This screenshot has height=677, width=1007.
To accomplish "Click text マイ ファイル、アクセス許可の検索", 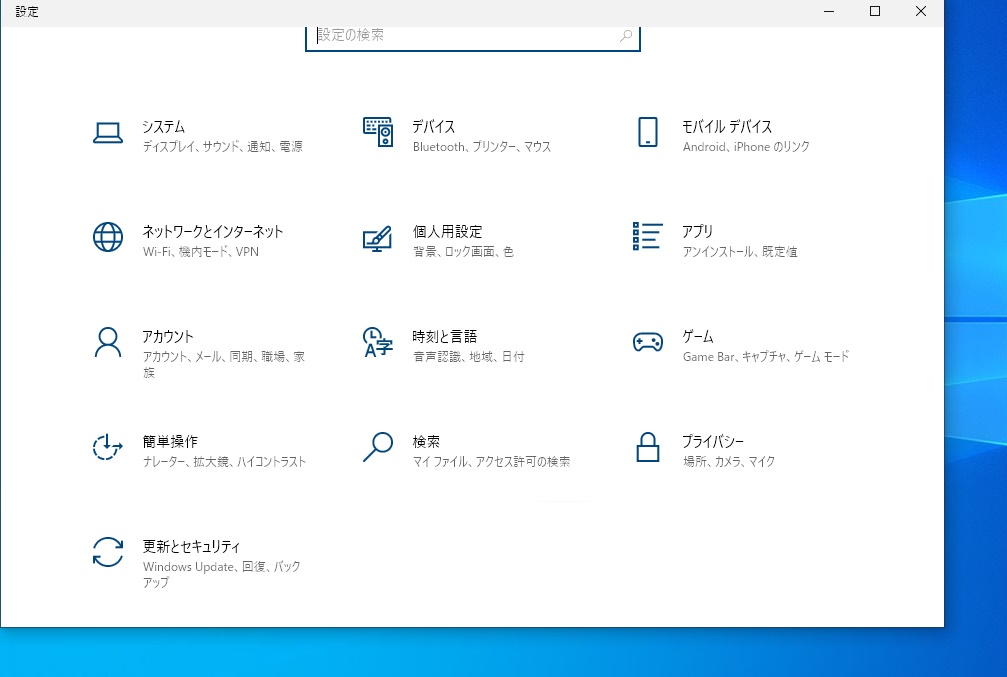I will pos(491,461).
